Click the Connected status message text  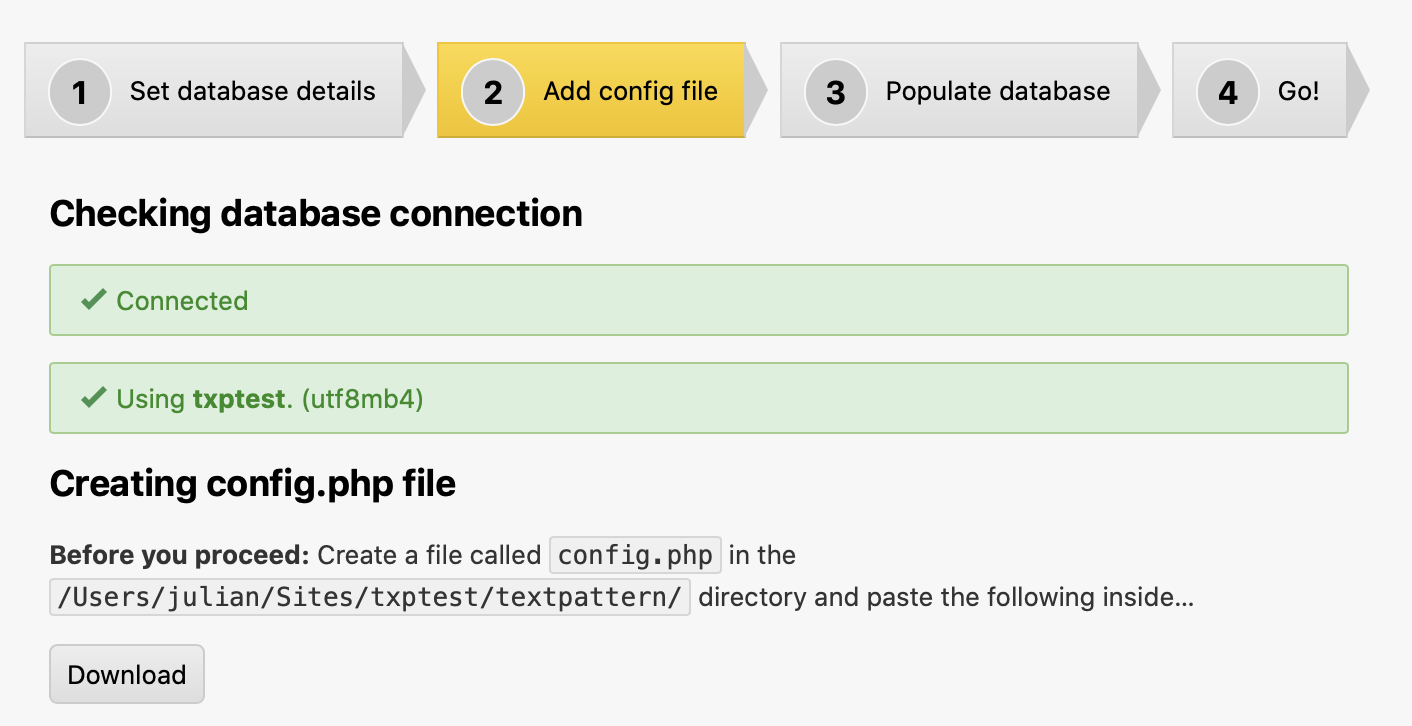point(182,301)
